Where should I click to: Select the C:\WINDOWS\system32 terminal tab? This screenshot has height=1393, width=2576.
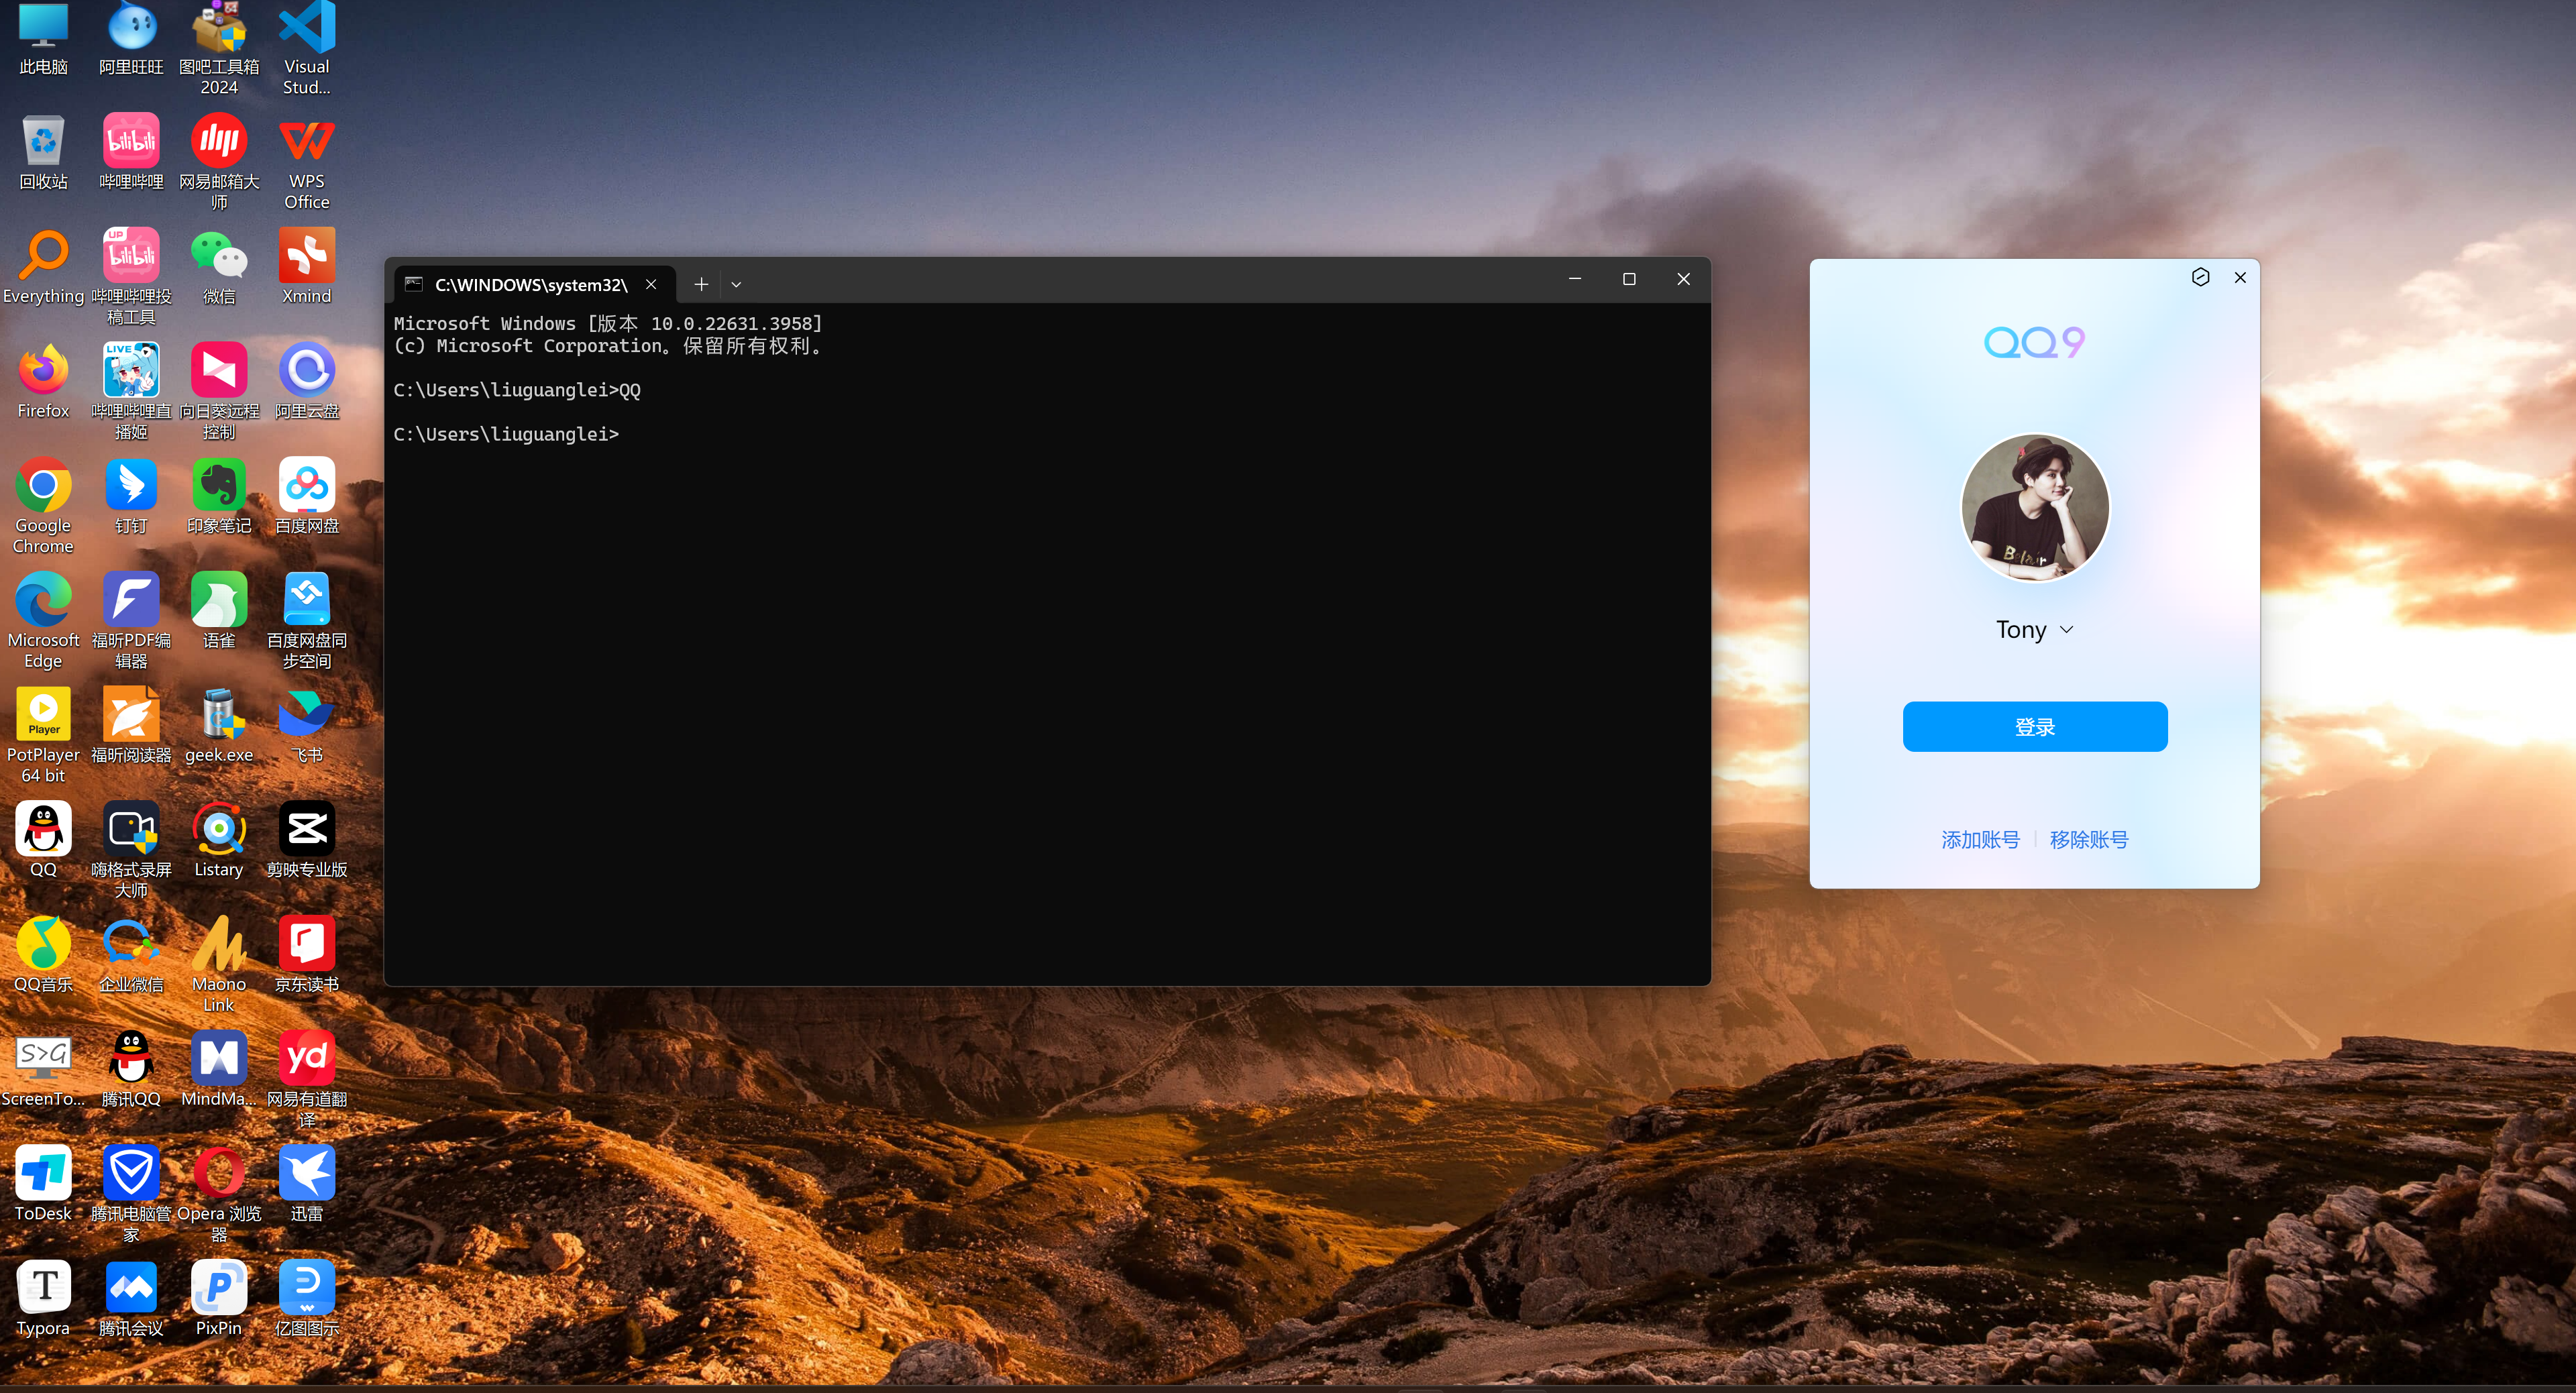530,285
